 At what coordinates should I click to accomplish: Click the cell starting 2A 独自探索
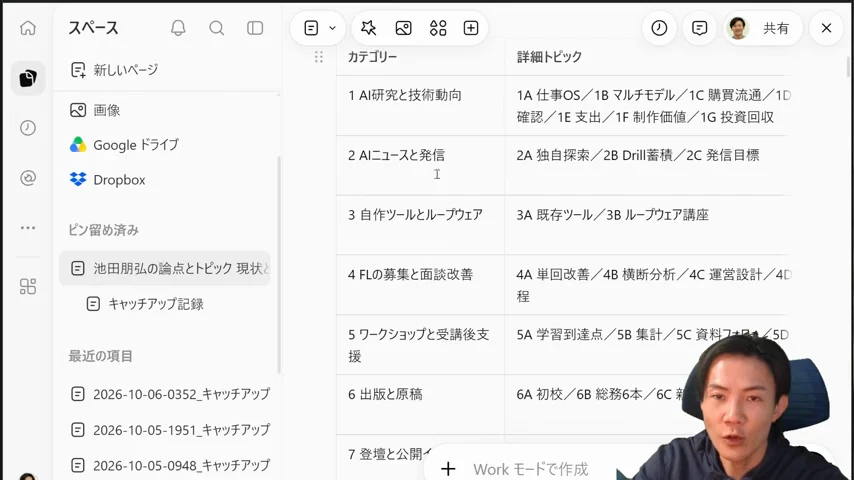pos(648,165)
